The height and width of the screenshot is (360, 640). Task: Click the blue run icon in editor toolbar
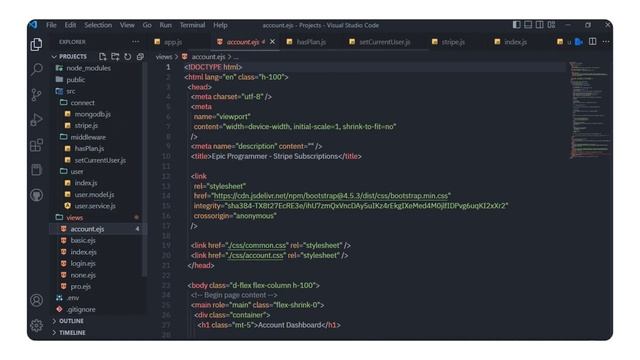click(x=579, y=42)
